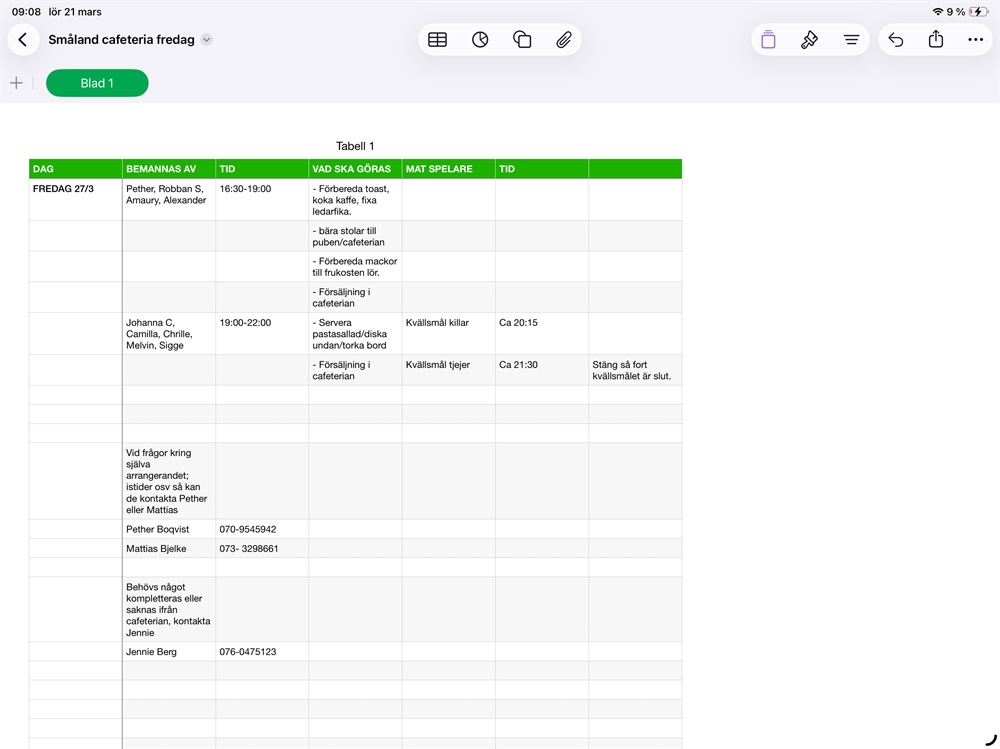Open the insert chart menu
1000x749 pixels.
480,40
